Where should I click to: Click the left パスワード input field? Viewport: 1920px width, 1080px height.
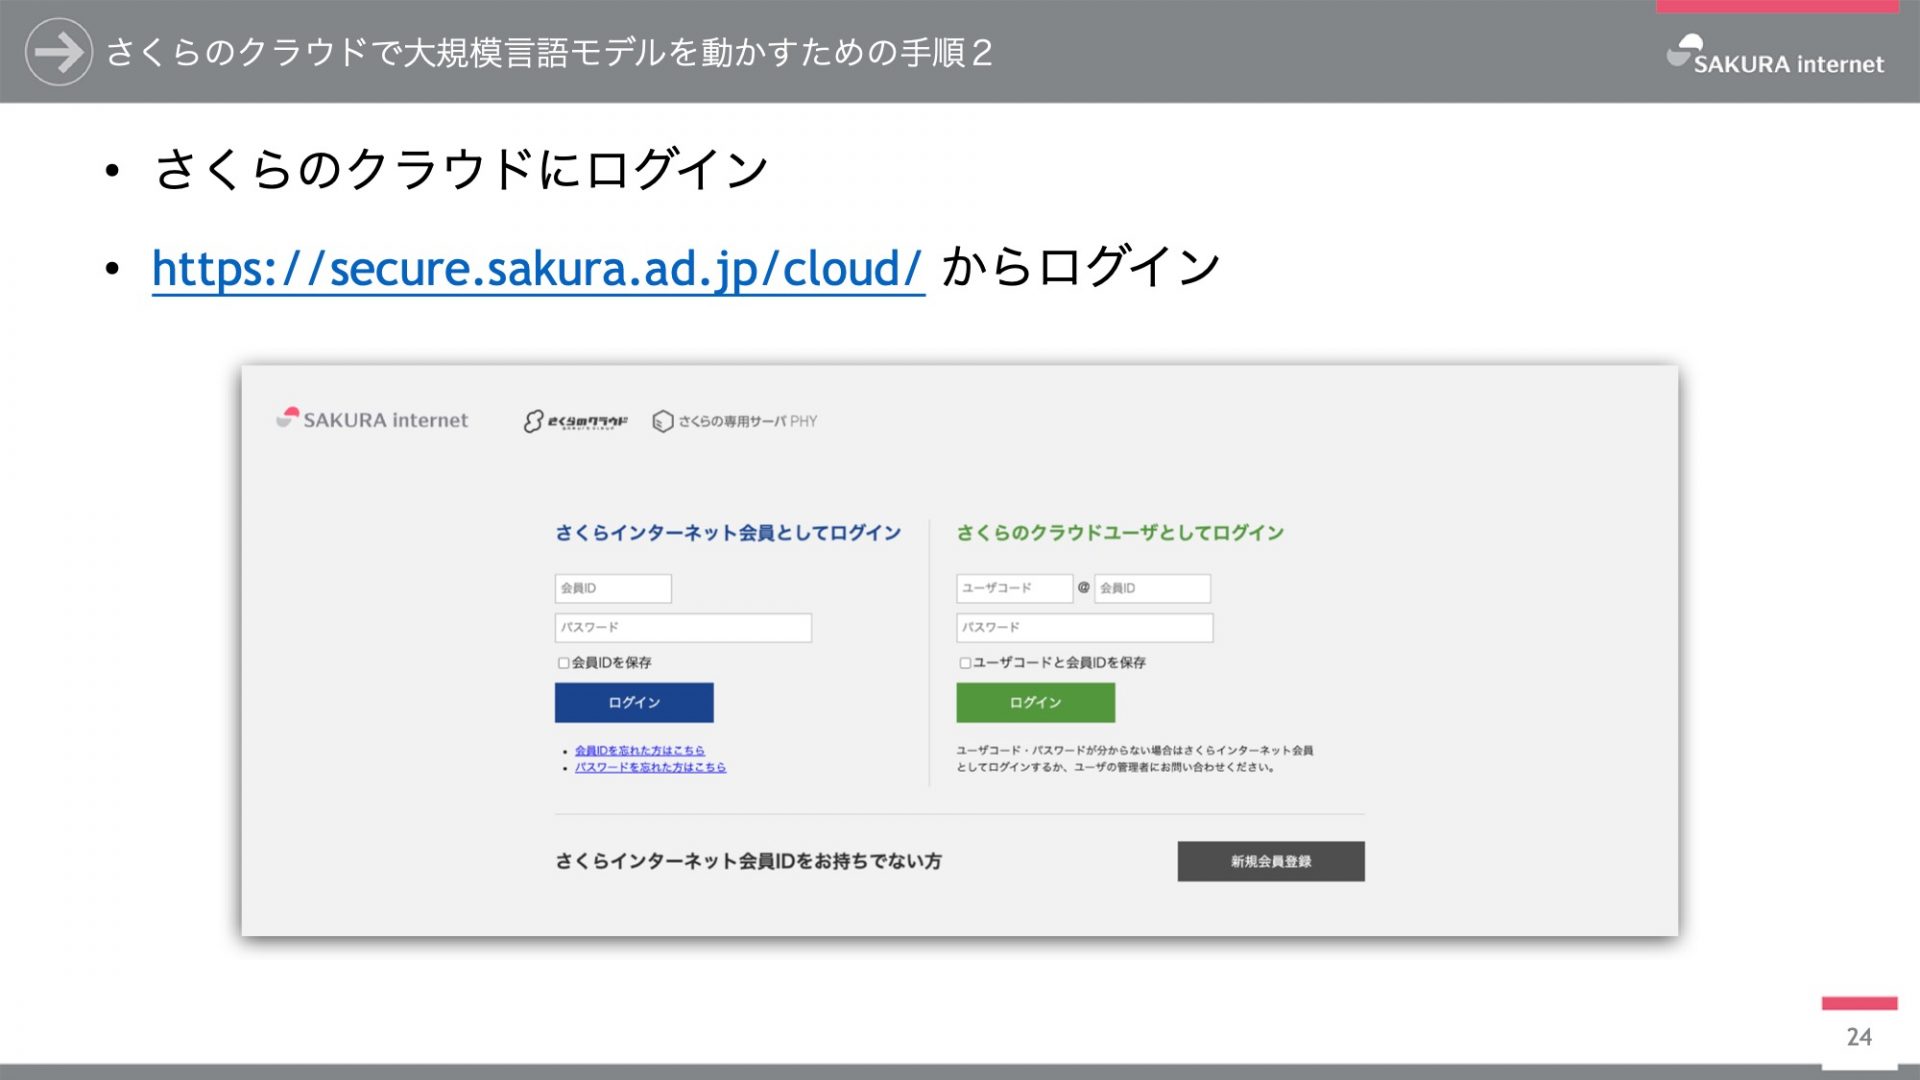tap(683, 627)
